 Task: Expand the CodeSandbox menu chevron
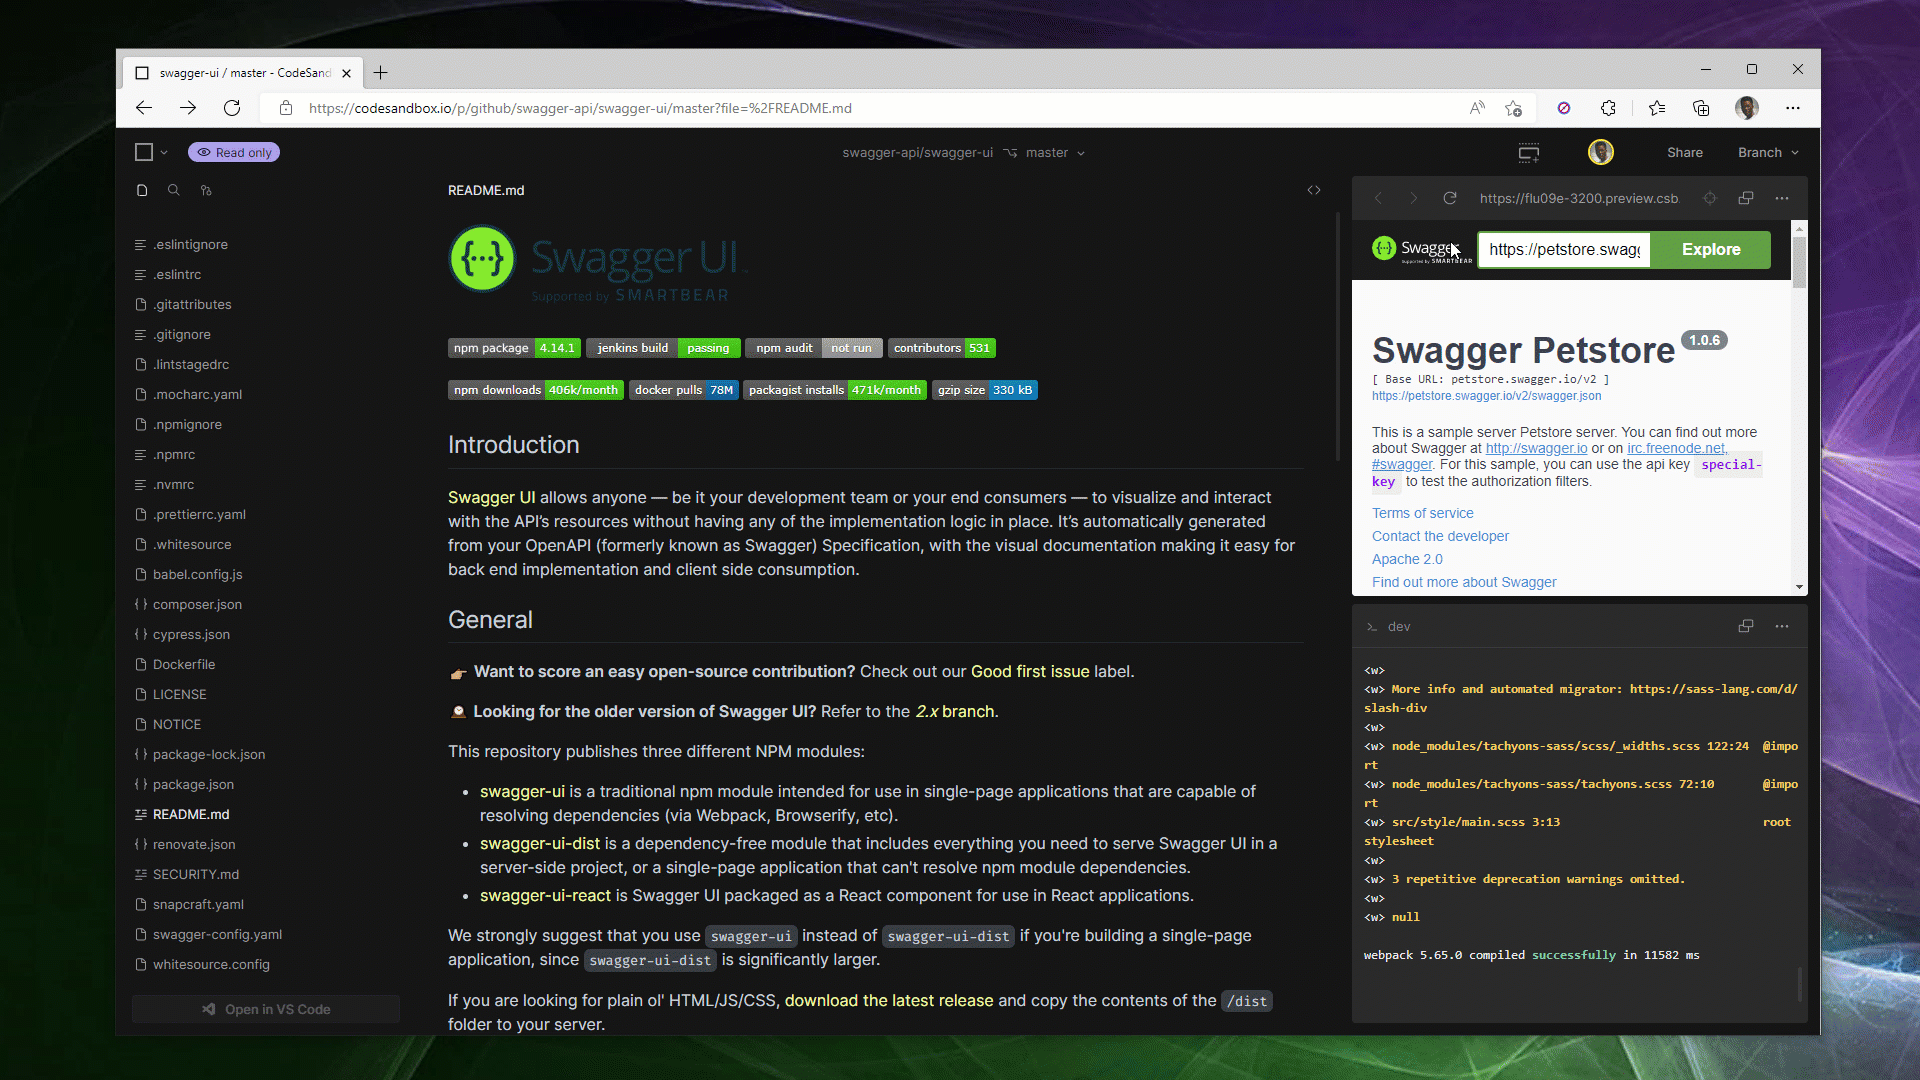pyautogui.click(x=164, y=153)
